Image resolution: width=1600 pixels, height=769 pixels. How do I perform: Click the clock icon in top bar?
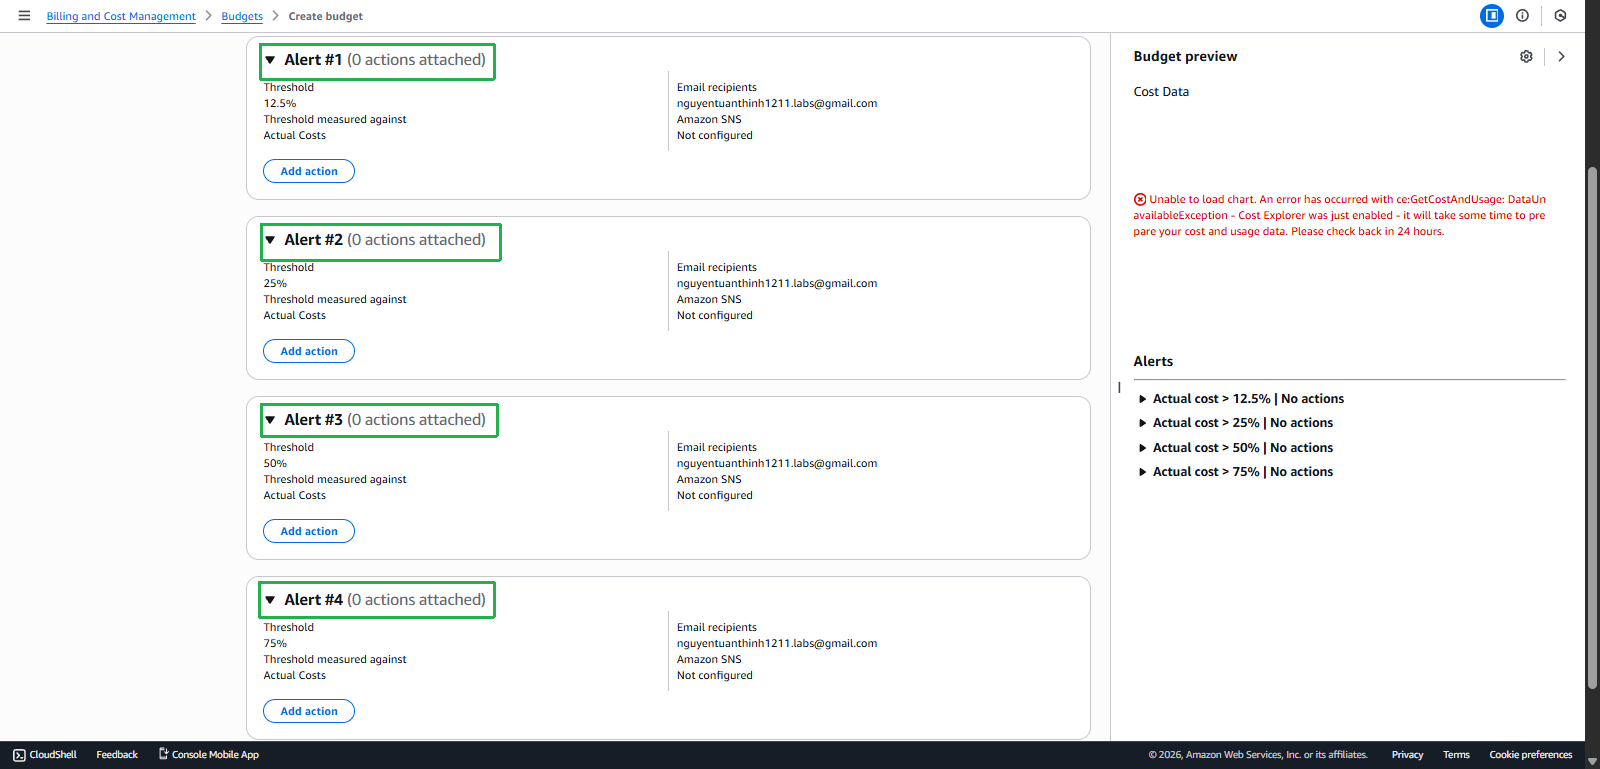click(x=1560, y=16)
